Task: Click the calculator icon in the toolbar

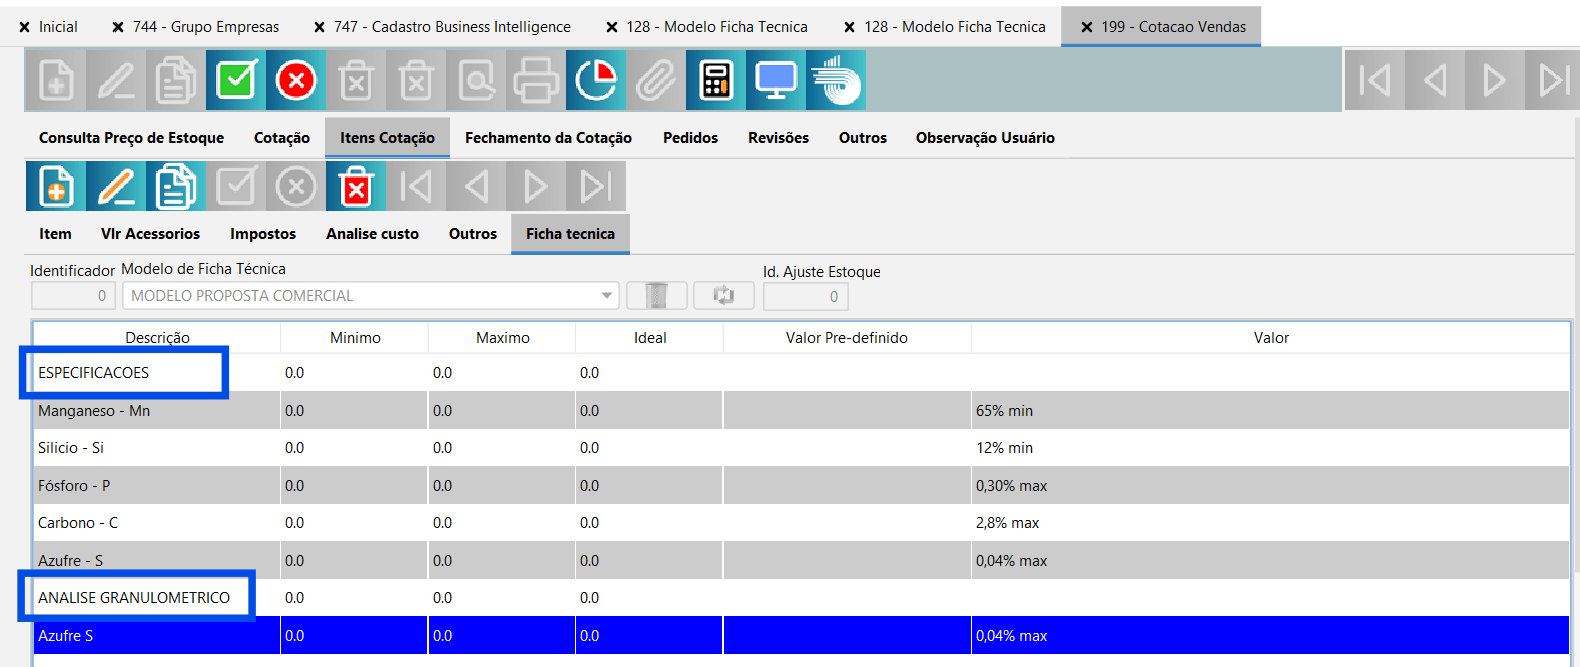Action: pos(716,80)
